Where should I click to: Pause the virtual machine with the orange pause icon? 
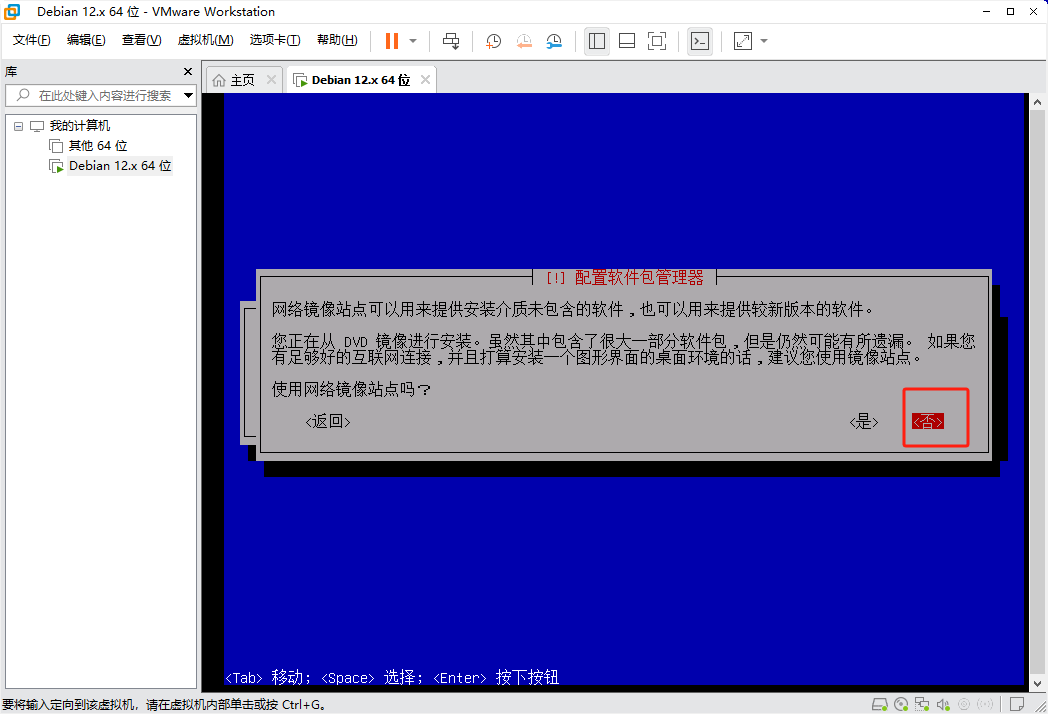392,41
